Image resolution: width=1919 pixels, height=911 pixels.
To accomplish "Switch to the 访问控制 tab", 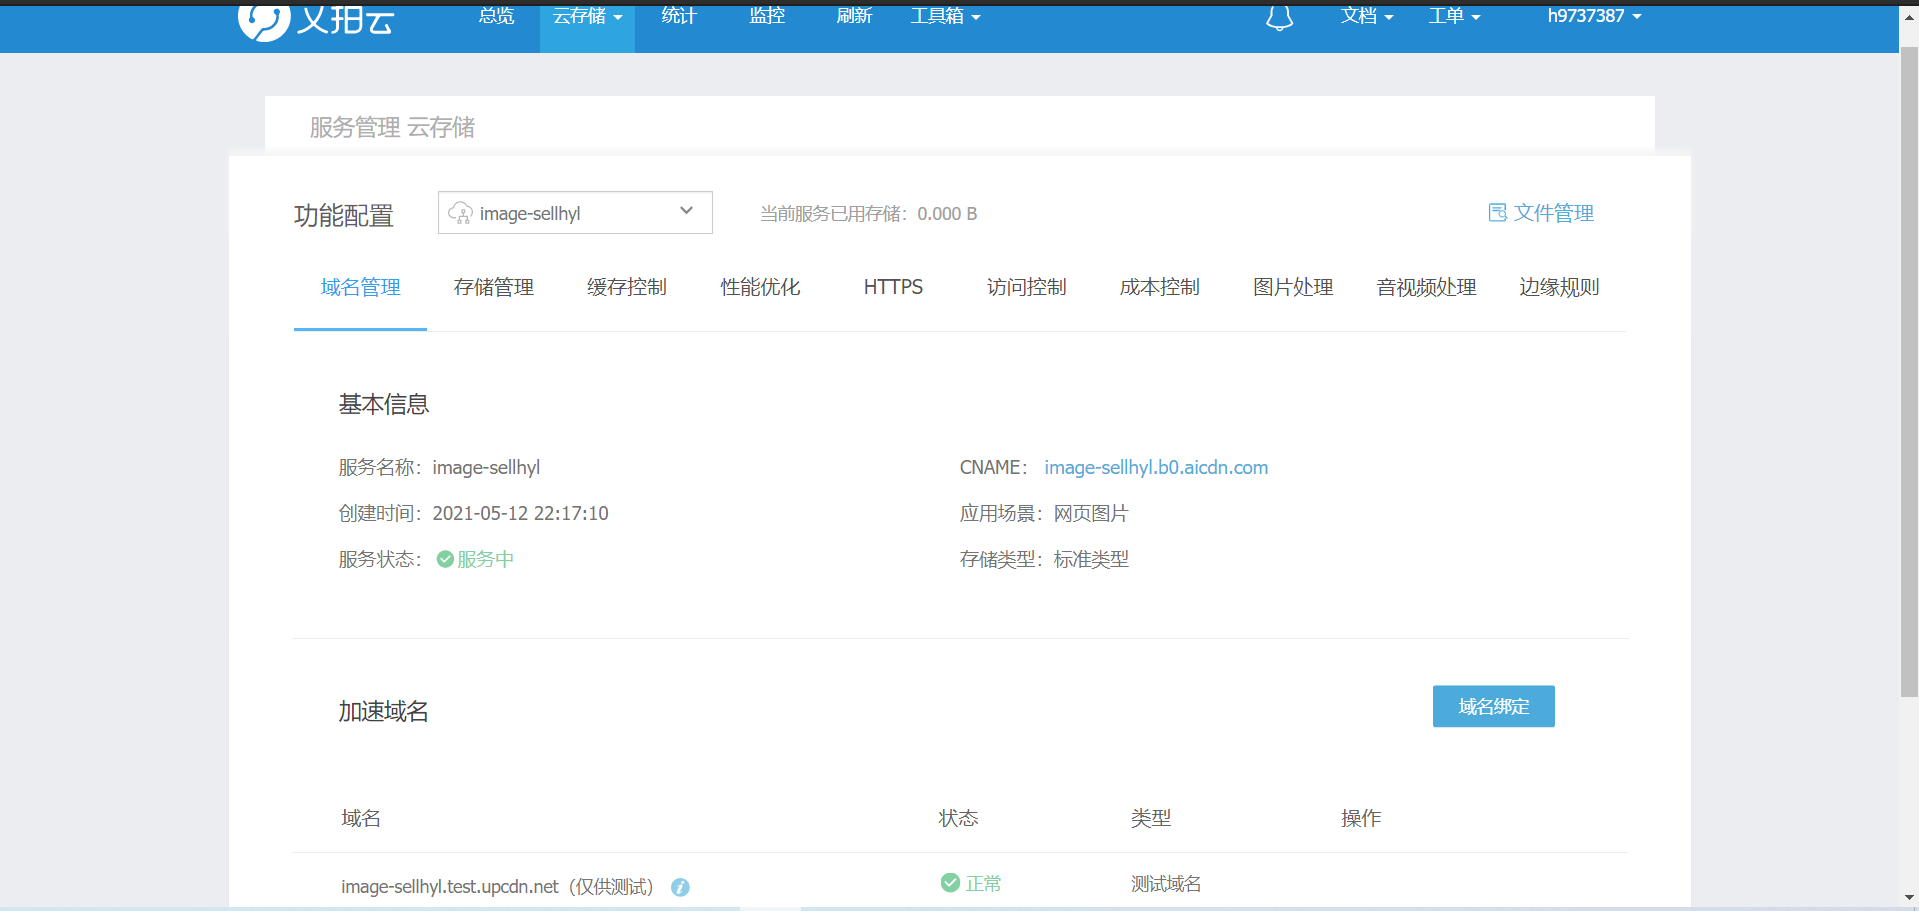I will pos(1026,288).
